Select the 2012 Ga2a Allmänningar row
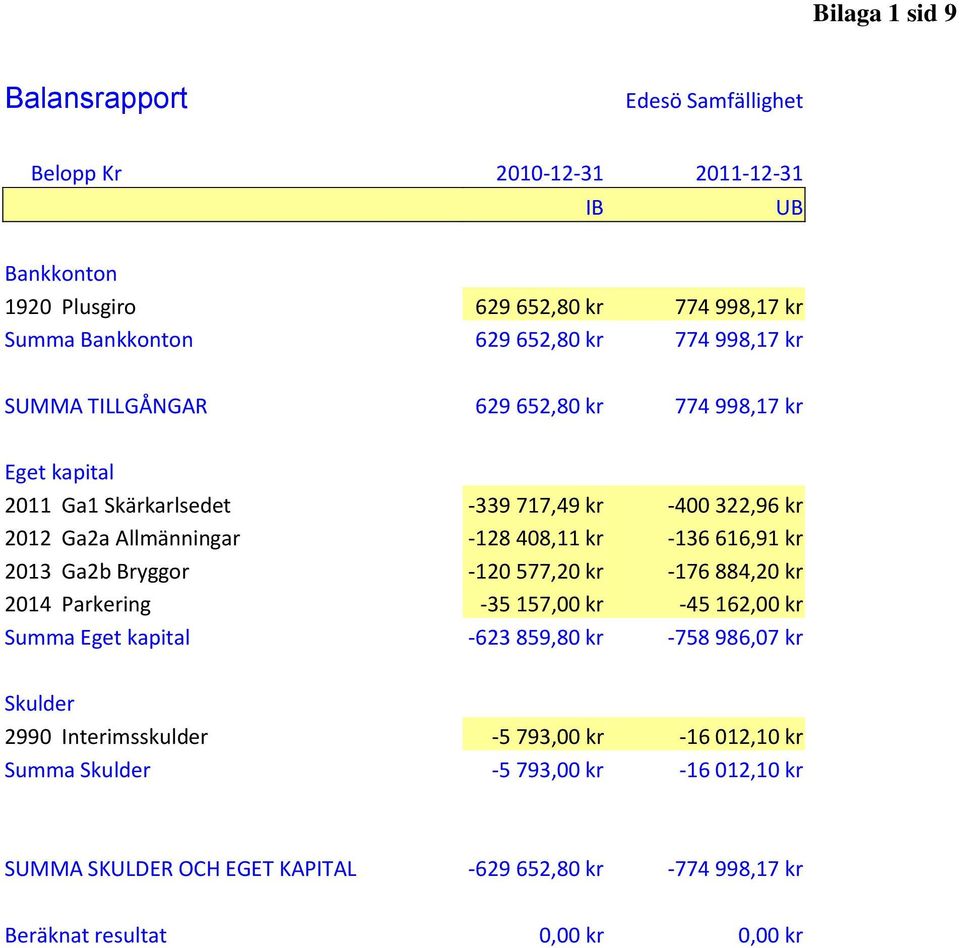Image resolution: width=960 pixels, height=948 pixels. coord(122,539)
